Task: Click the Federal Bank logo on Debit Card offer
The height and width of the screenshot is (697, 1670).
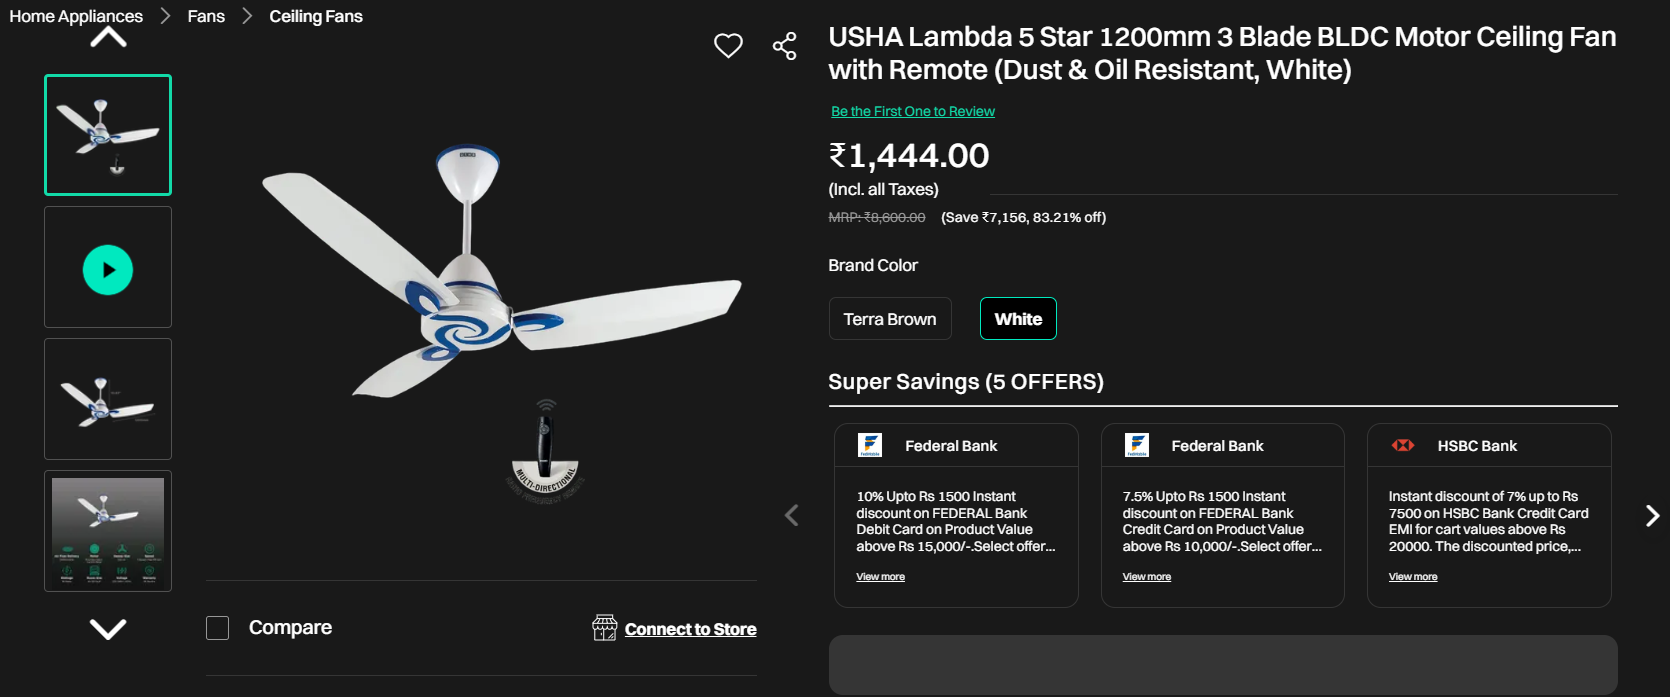Action: coord(870,445)
